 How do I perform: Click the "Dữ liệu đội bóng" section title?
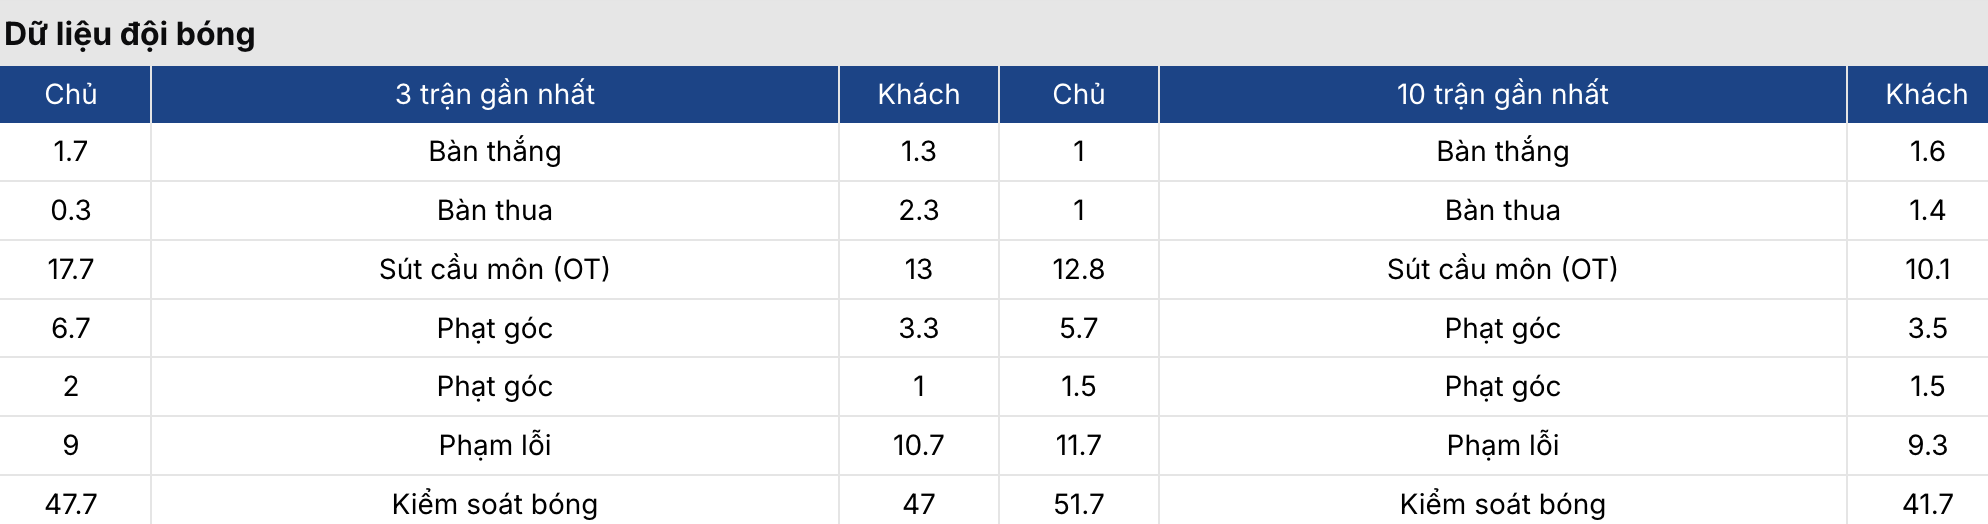pos(130,34)
